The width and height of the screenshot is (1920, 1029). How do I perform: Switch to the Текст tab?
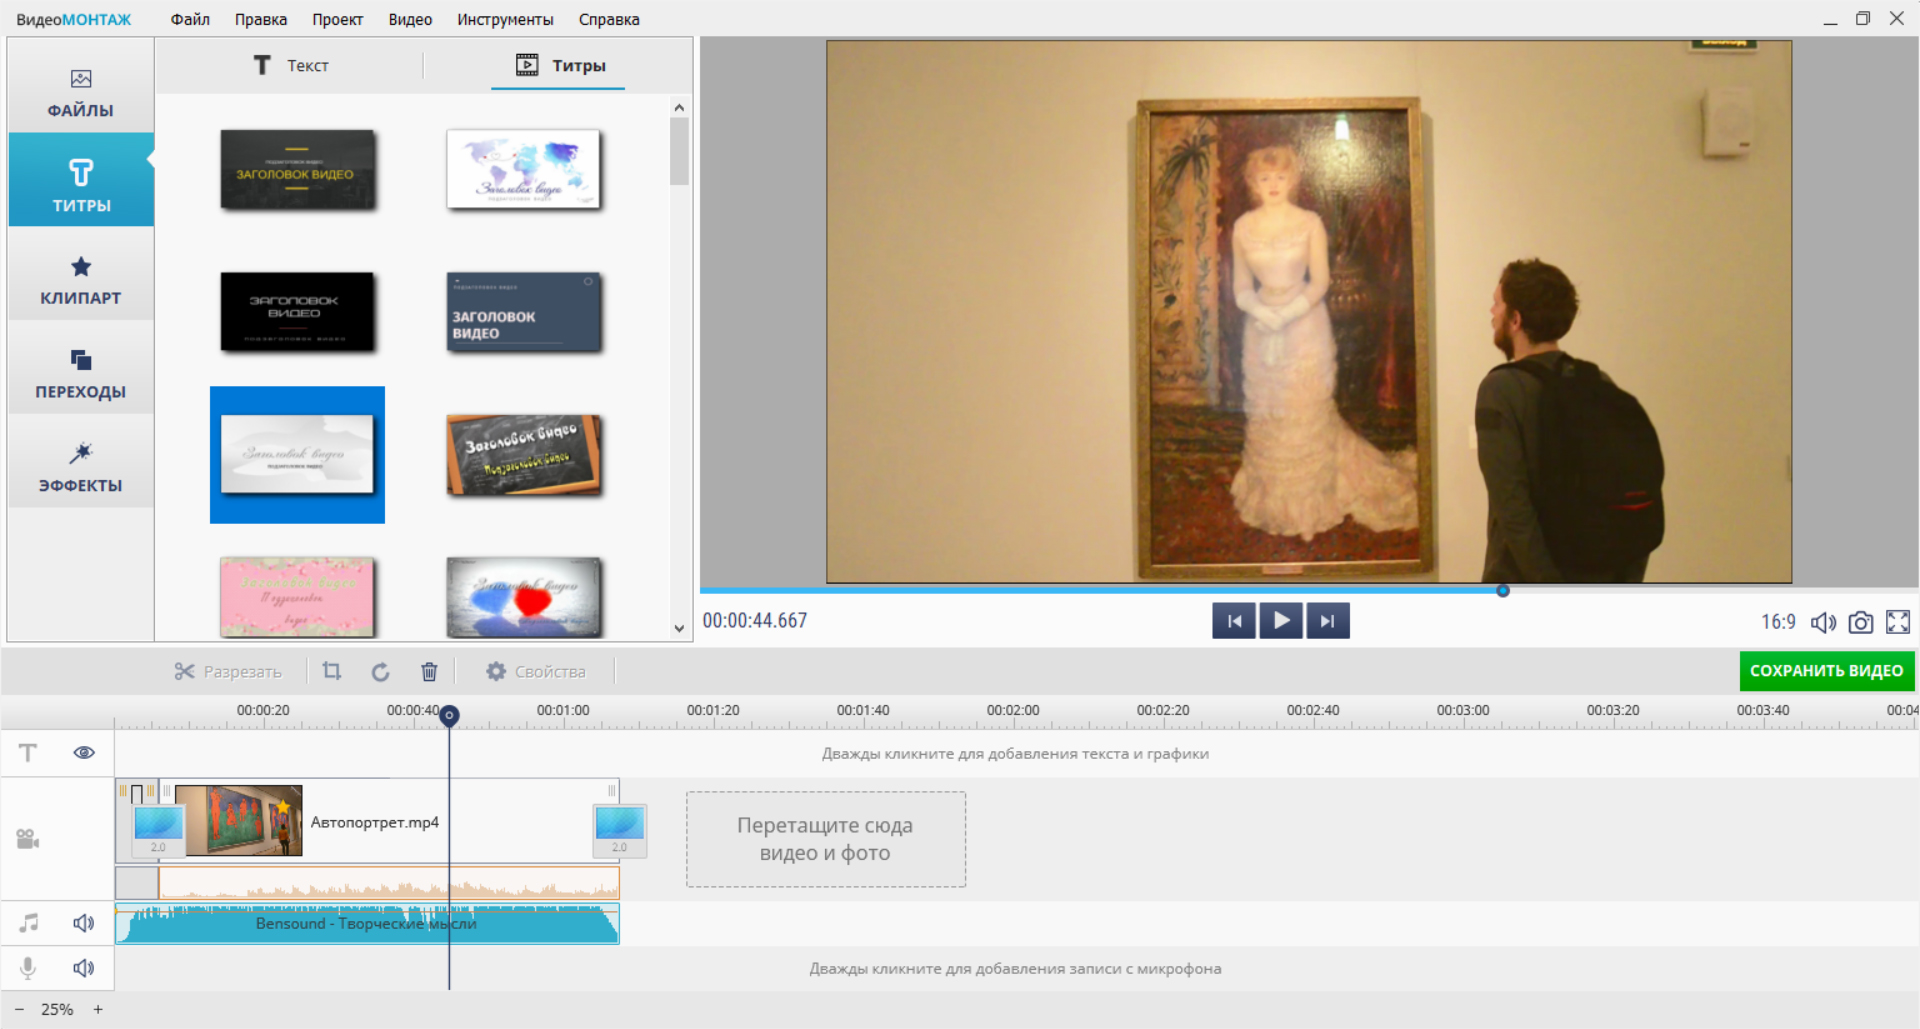click(291, 66)
